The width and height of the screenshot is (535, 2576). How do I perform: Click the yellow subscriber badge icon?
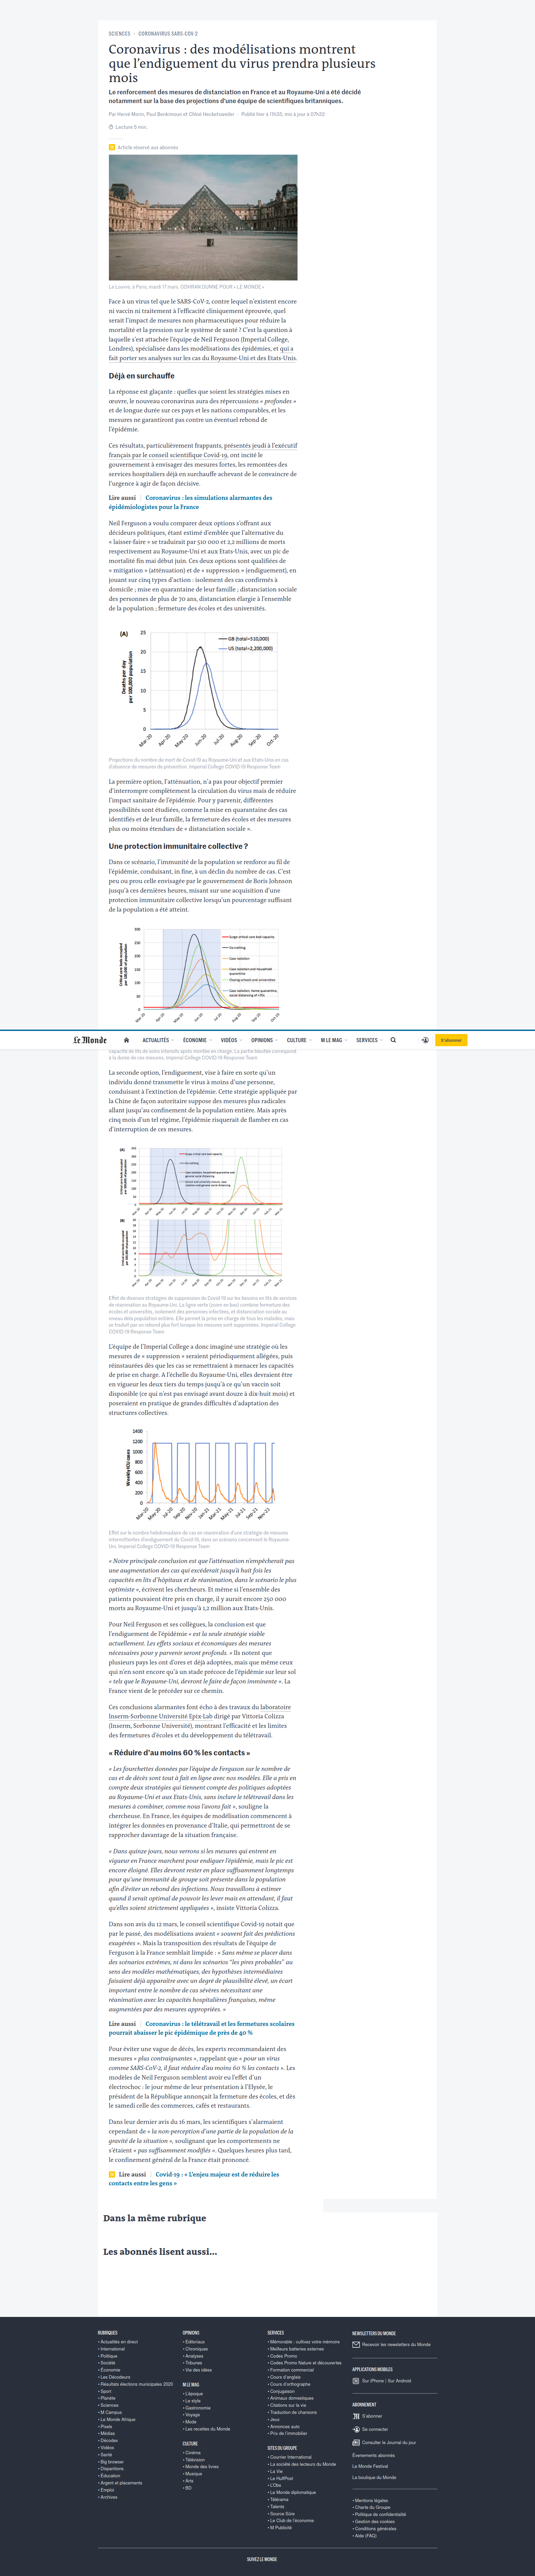pos(112,147)
